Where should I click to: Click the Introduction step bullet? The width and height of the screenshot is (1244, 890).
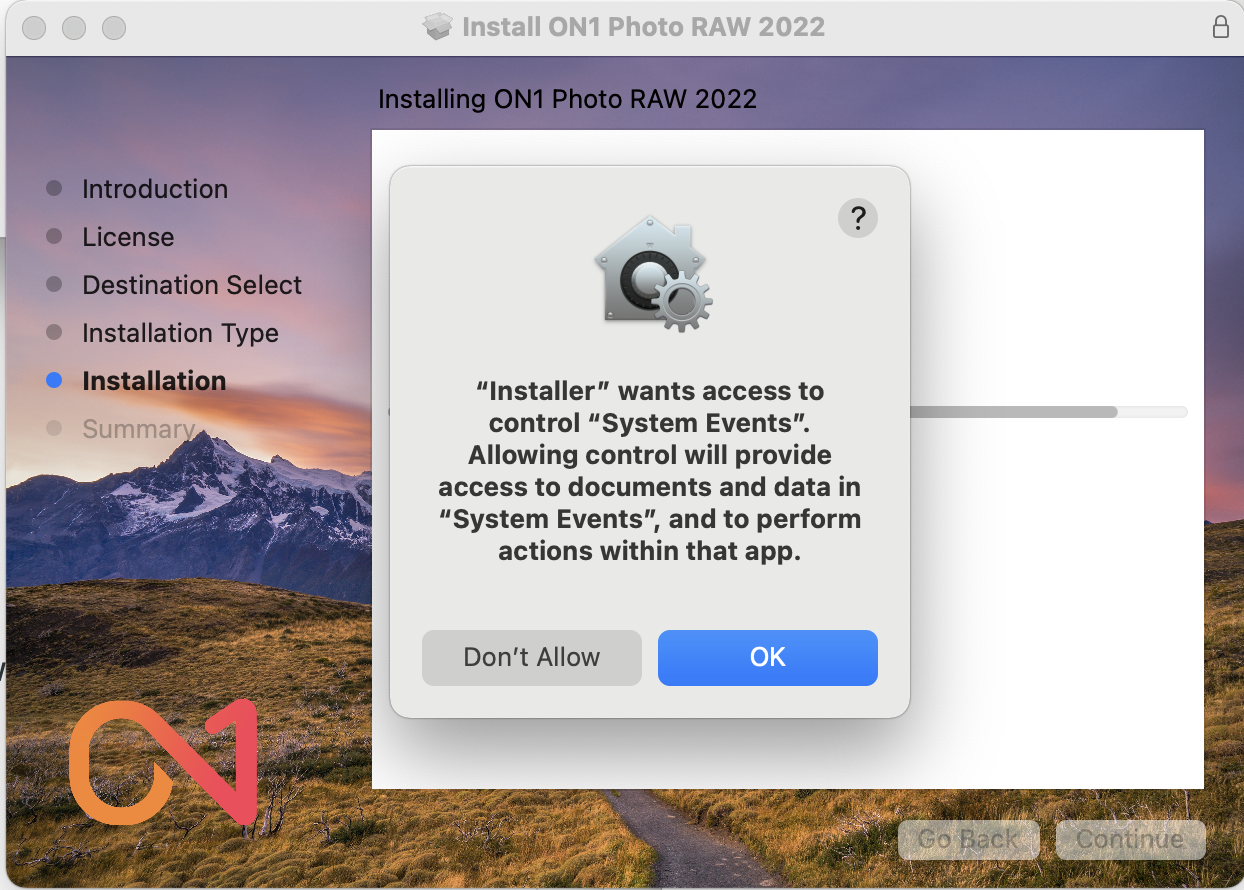point(54,188)
